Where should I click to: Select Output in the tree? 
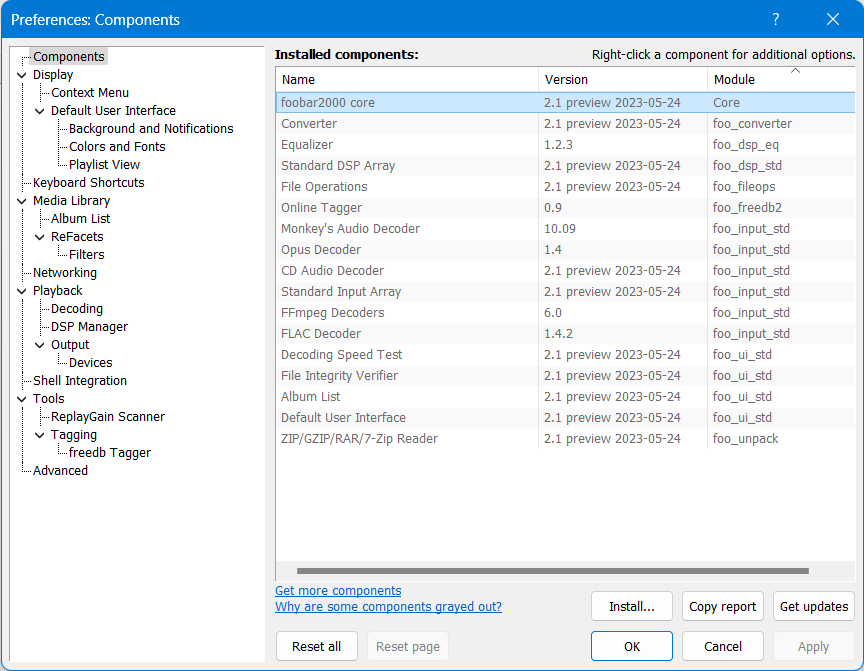coord(70,345)
